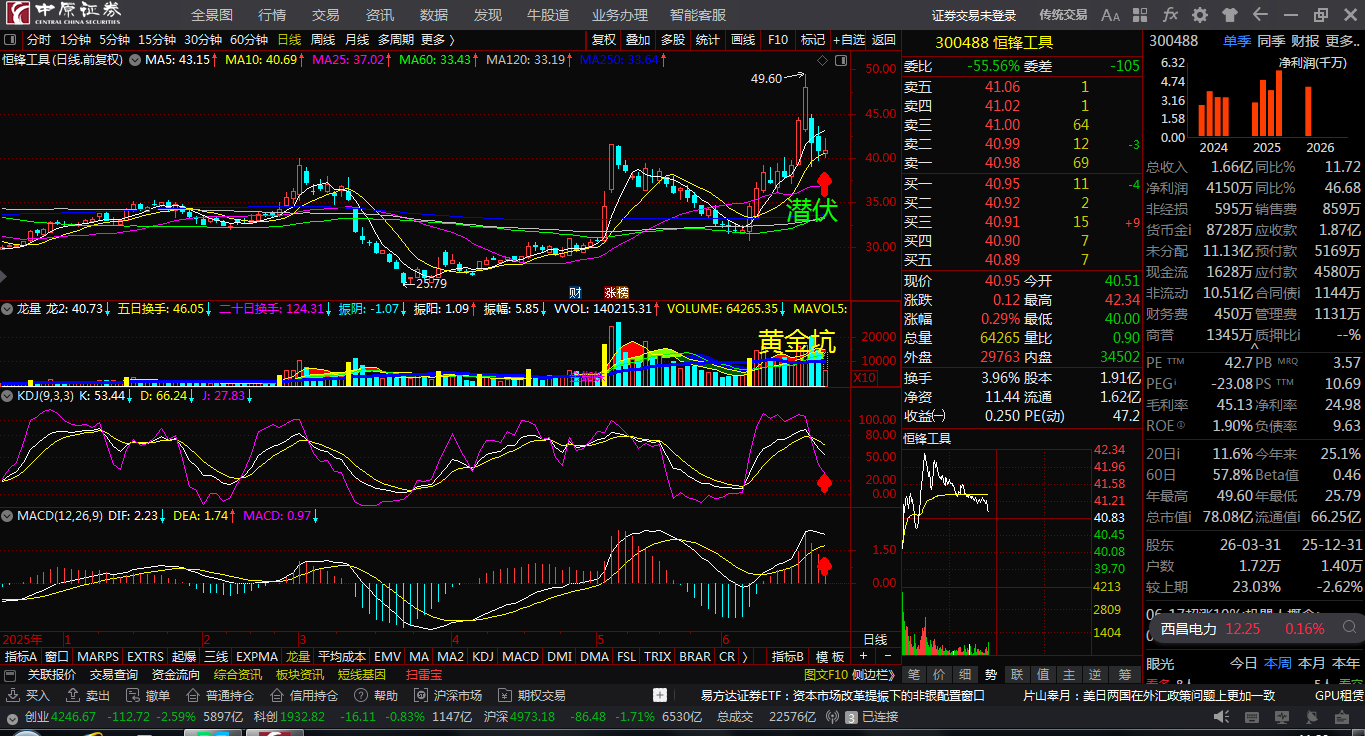Image resolution: width=1365 pixels, height=736 pixels.
Task: Expand the index bar arrow beside 创业
Action: 12,717
